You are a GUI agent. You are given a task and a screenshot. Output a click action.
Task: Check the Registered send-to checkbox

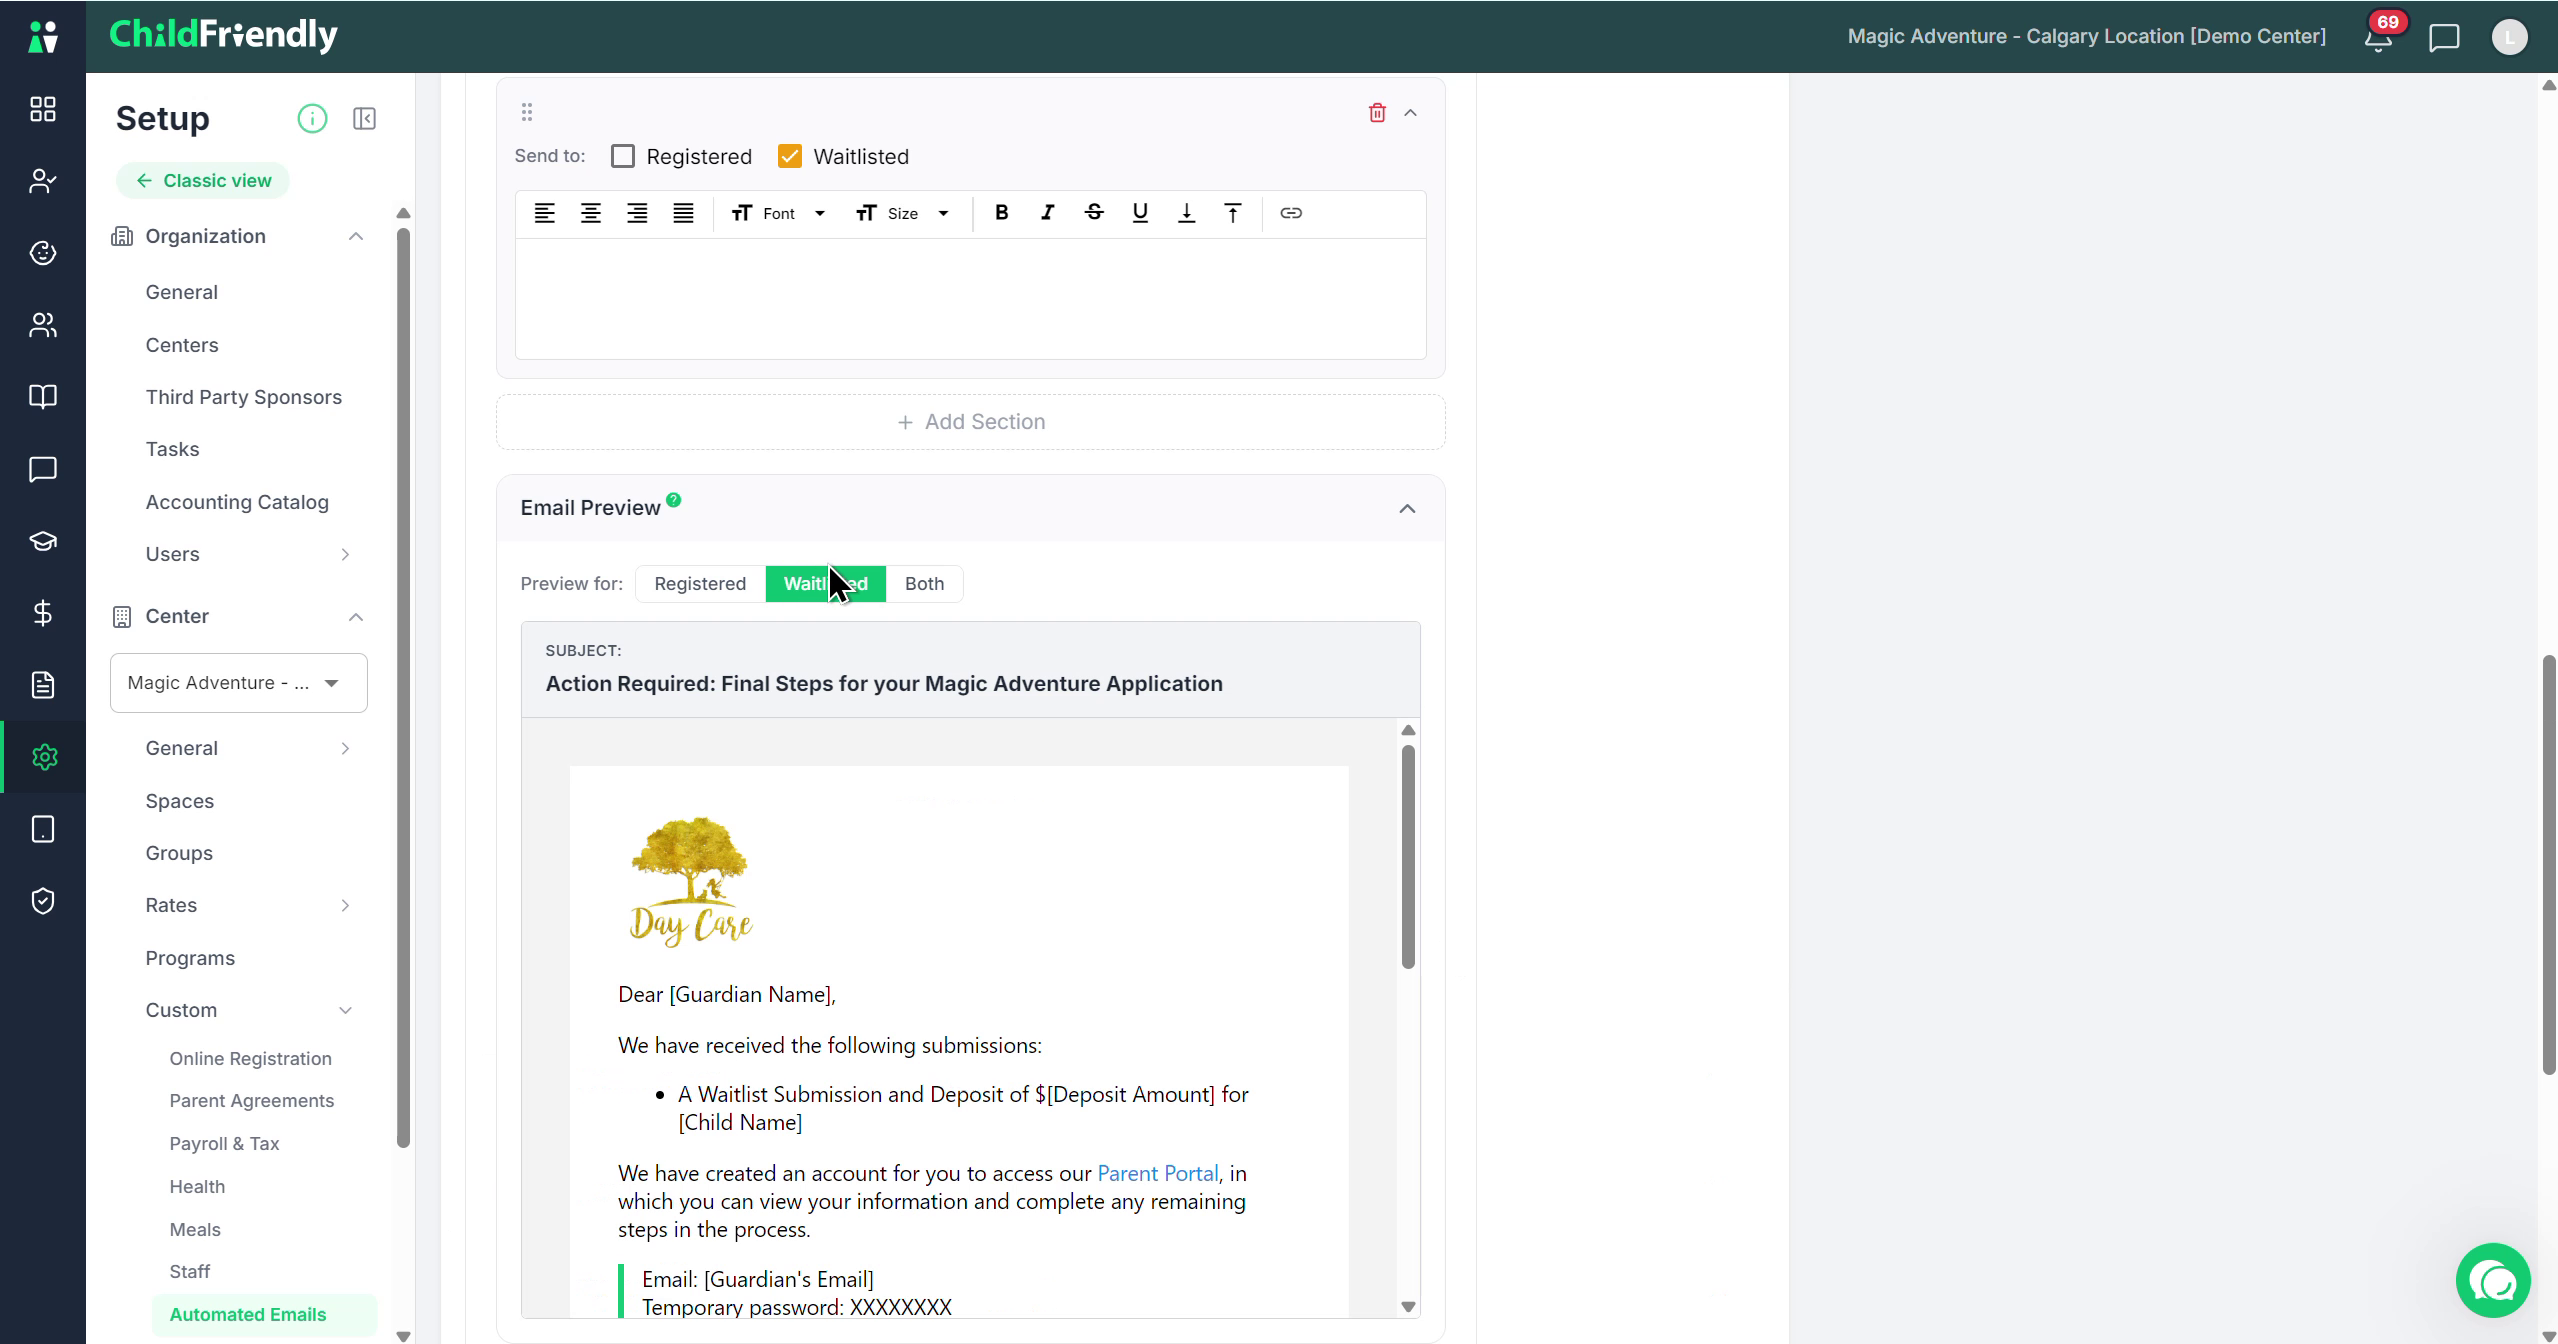[x=622, y=157]
